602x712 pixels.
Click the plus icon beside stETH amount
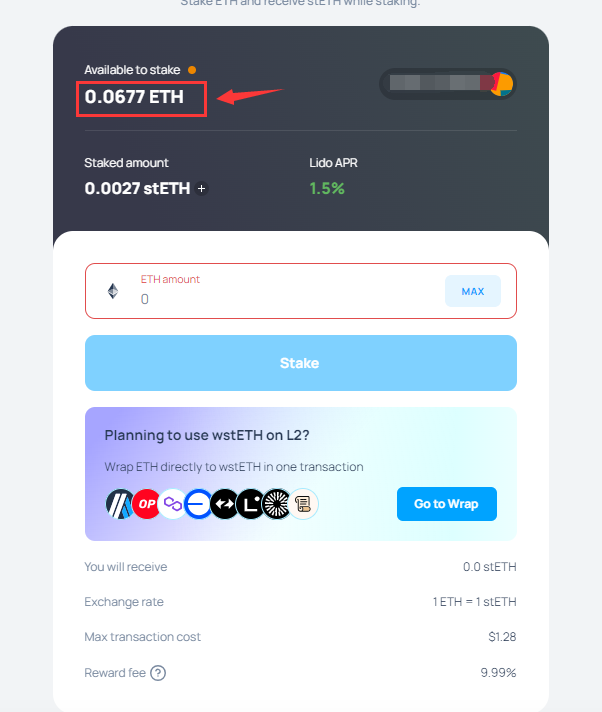[202, 188]
